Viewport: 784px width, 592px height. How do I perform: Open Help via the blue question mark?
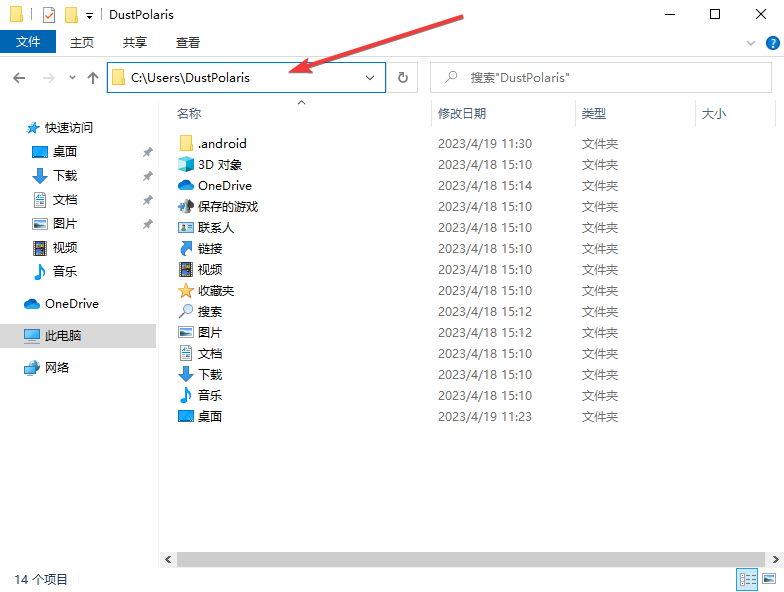pos(772,43)
